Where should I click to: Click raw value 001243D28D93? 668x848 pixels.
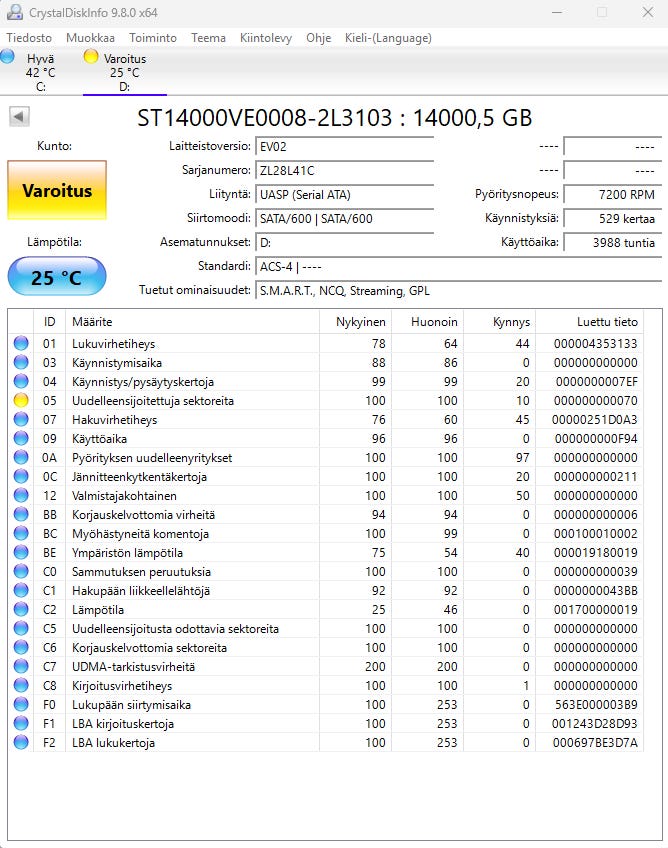pyautogui.click(x=594, y=724)
